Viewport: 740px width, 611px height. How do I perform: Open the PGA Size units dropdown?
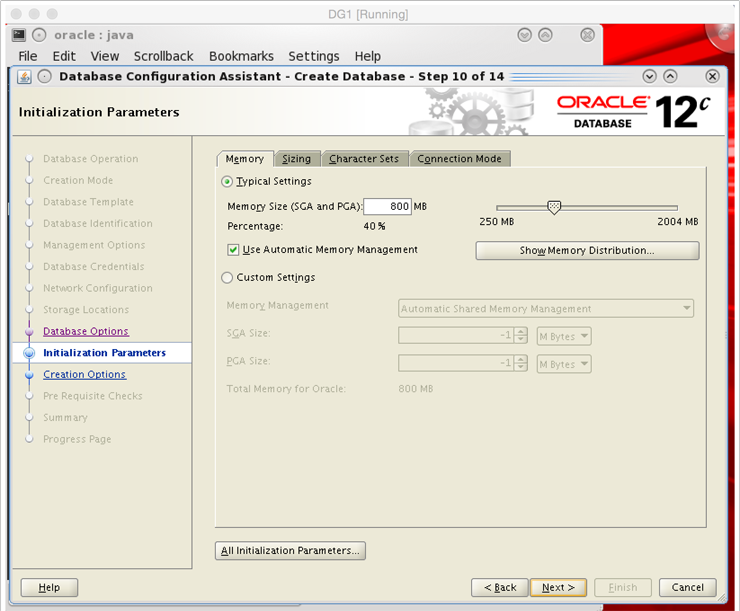[564, 364]
